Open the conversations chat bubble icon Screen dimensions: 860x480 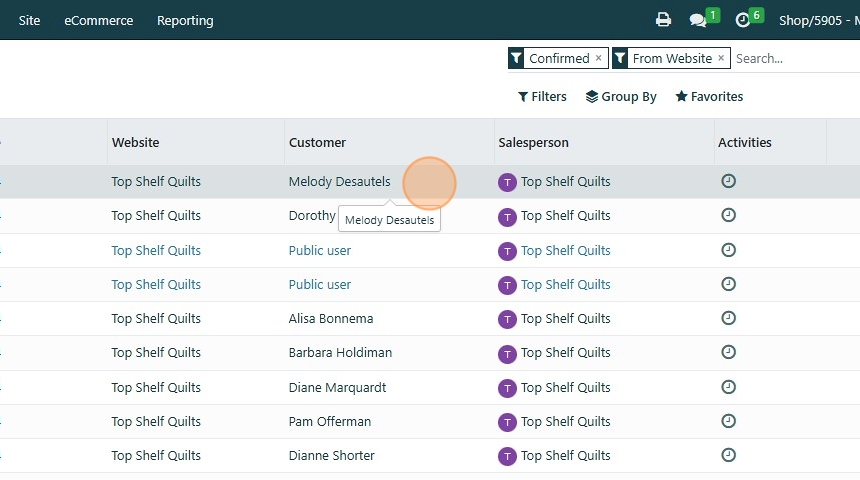pyautogui.click(x=698, y=20)
